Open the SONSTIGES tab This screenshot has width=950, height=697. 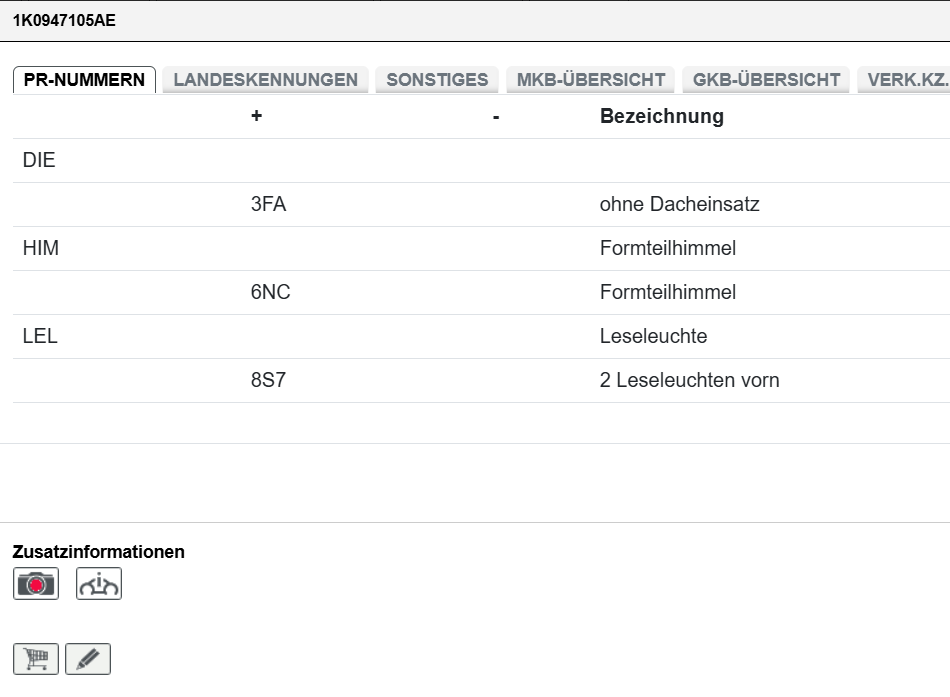coord(437,79)
